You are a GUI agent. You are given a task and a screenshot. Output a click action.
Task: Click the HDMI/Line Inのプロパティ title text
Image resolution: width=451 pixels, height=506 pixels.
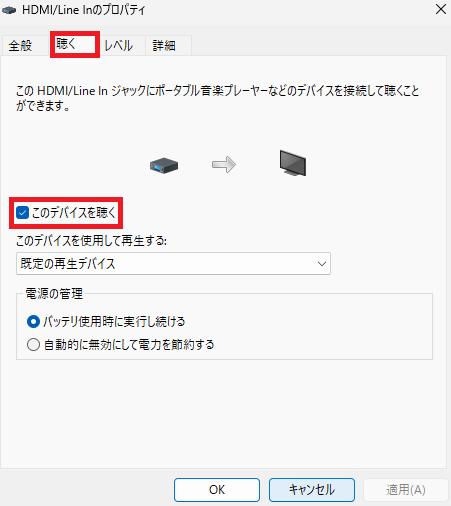point(84,10)
